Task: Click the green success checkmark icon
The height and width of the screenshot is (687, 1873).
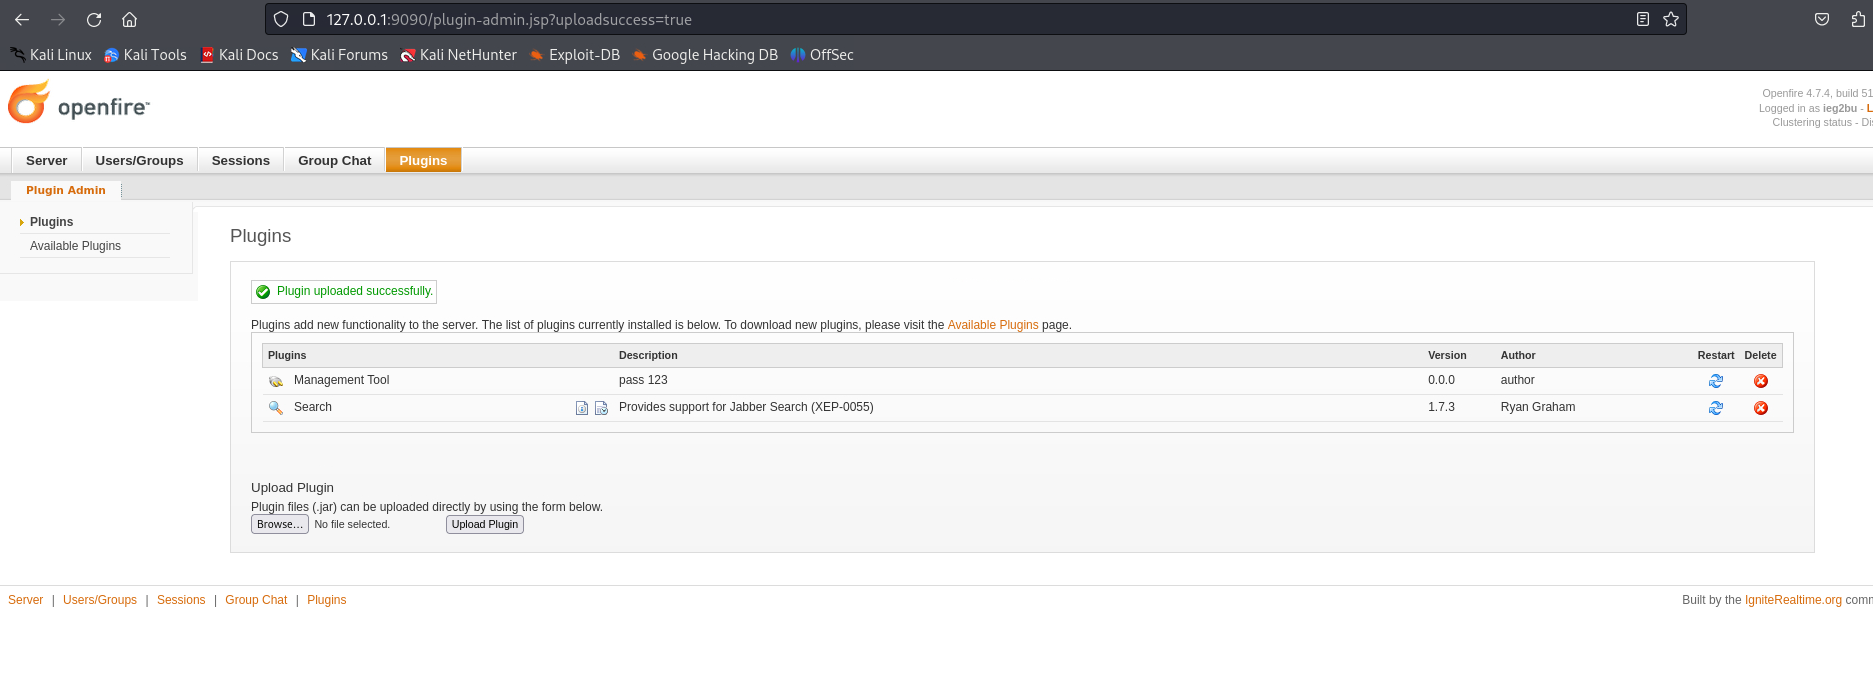Action: (x=263, y=292)
